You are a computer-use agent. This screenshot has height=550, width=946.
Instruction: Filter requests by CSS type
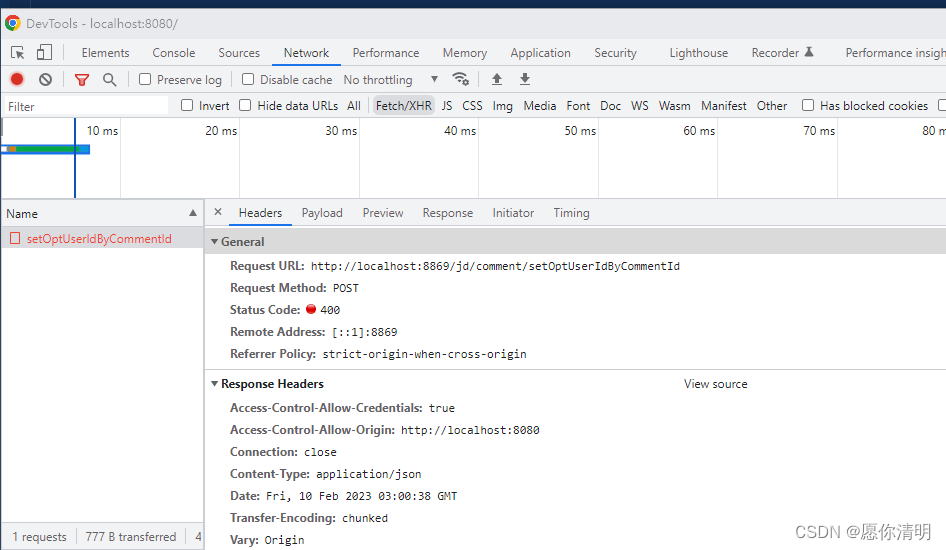click(472, 106)
